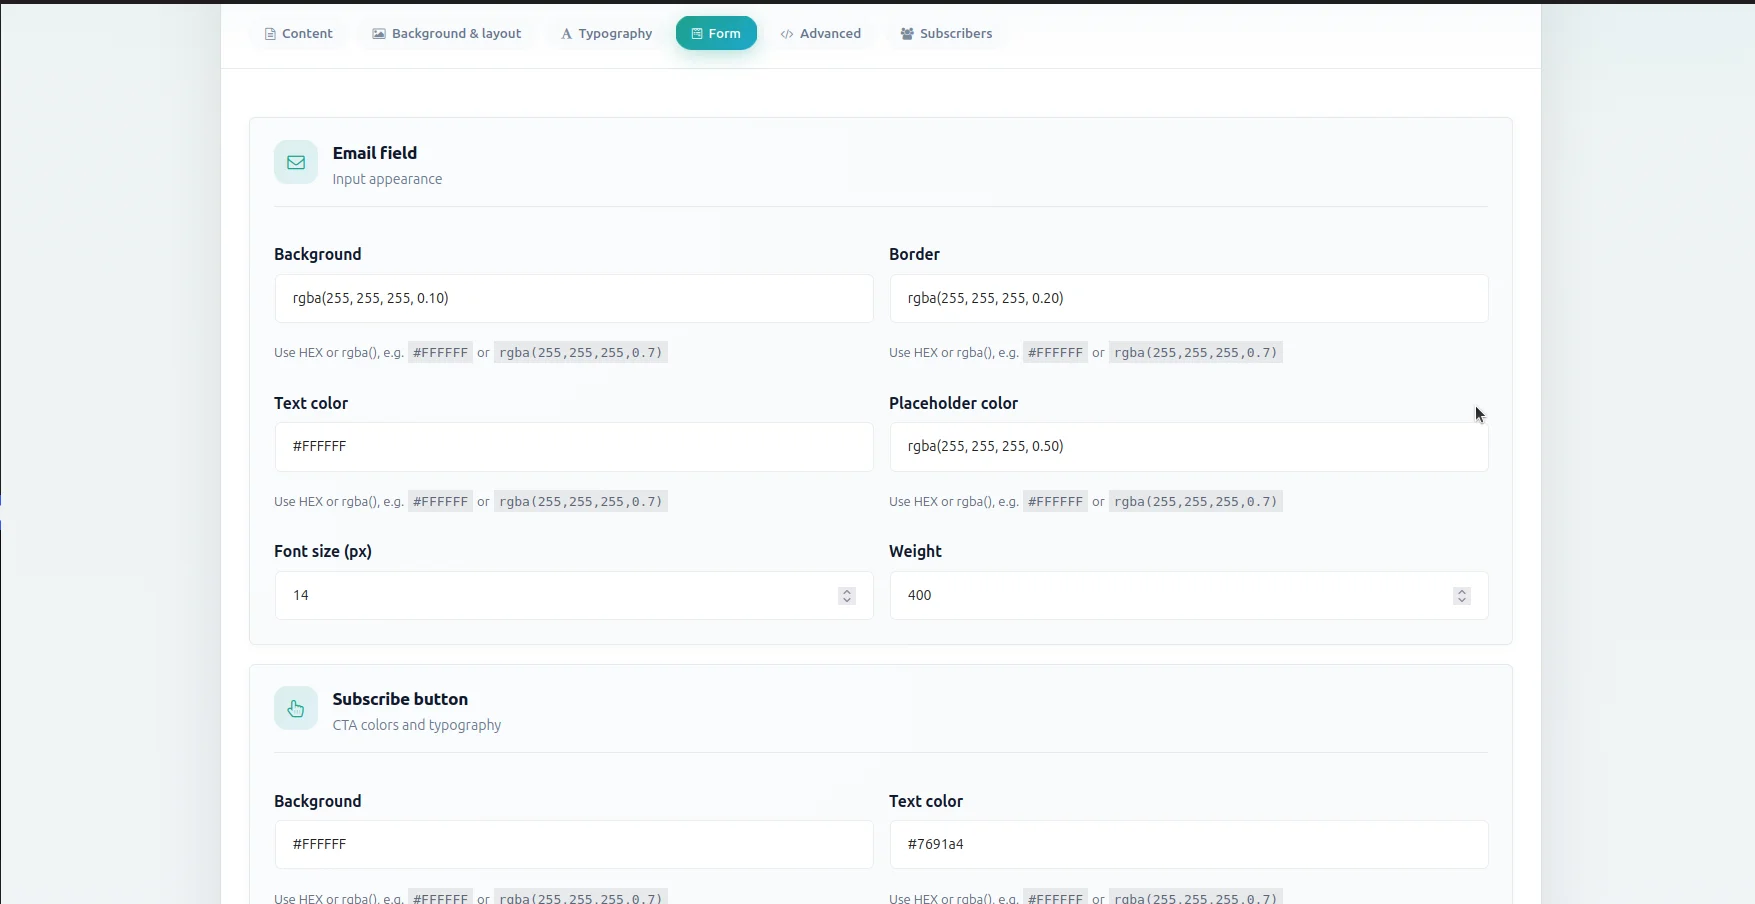Edit Email field Background color input

(574, 298)
